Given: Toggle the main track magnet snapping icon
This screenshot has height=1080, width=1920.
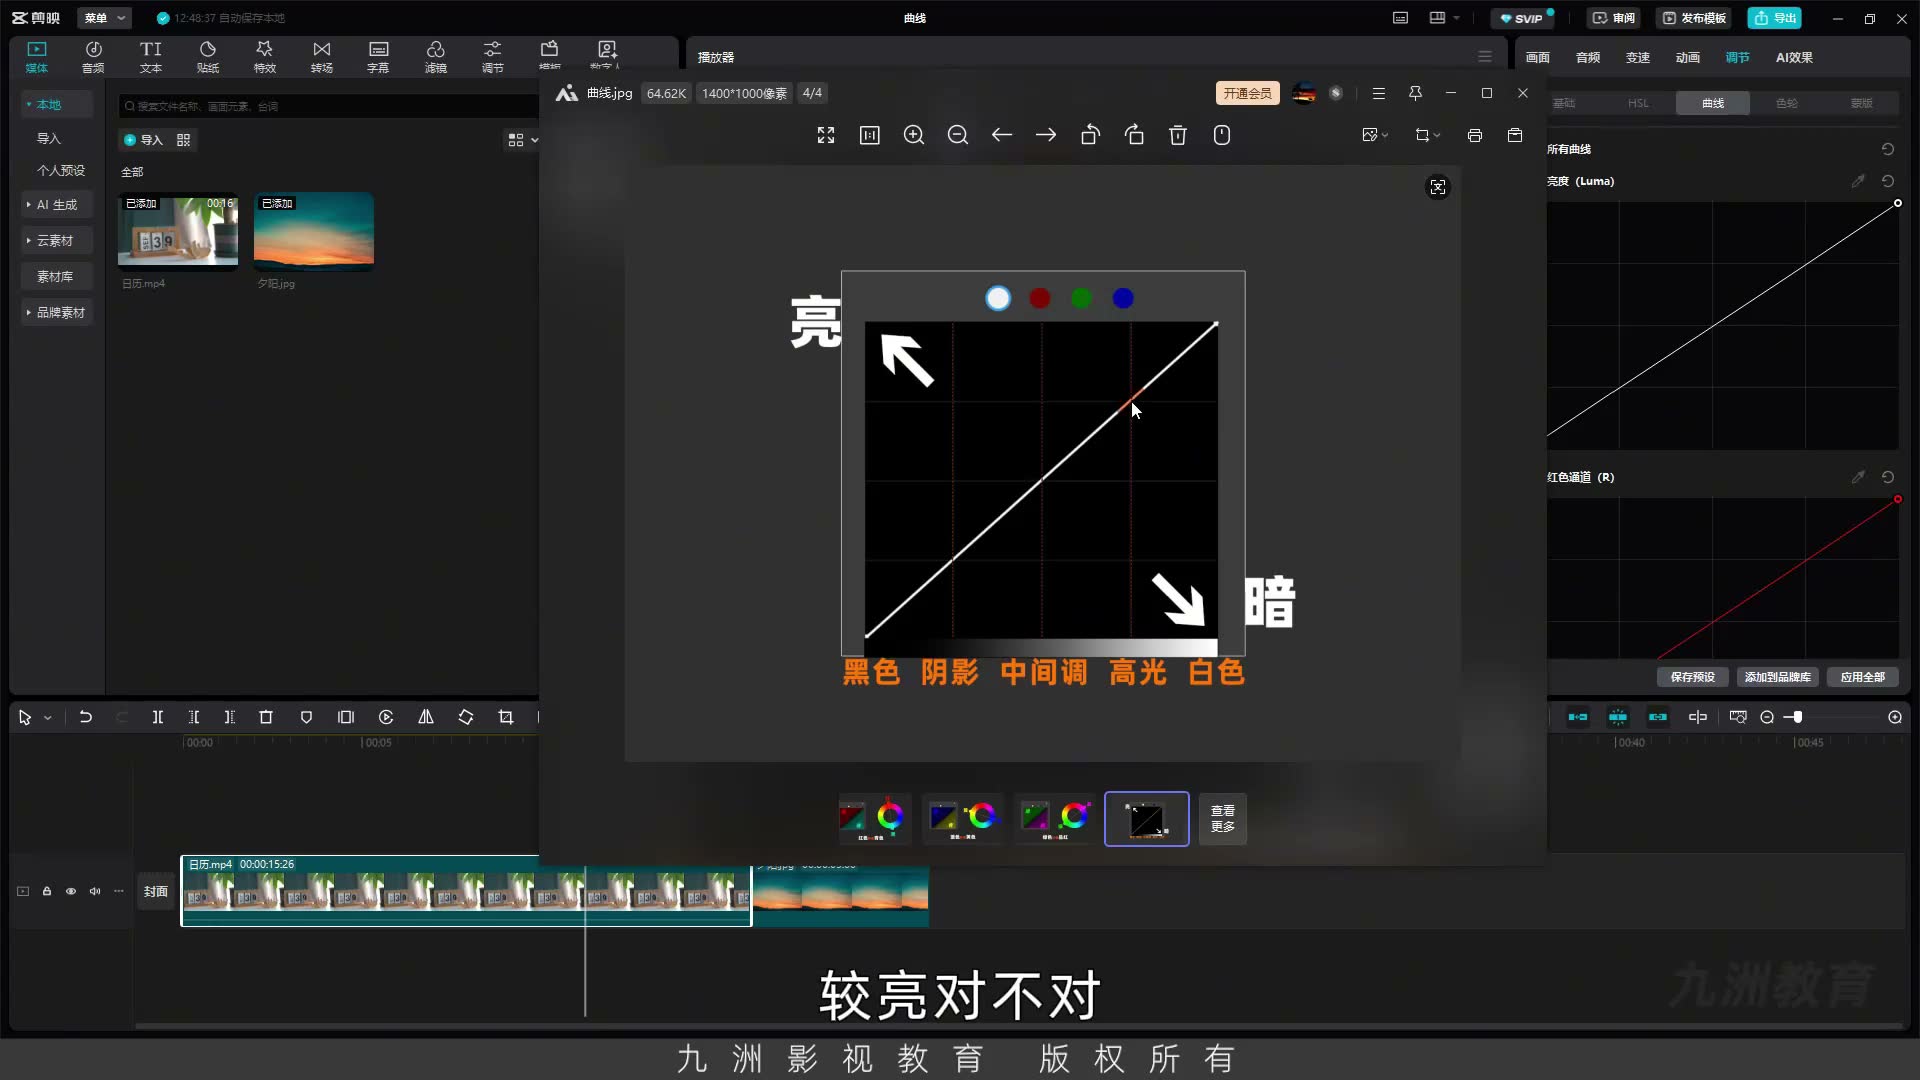Looking at the screenshot, I should (x=1578, y=717).
